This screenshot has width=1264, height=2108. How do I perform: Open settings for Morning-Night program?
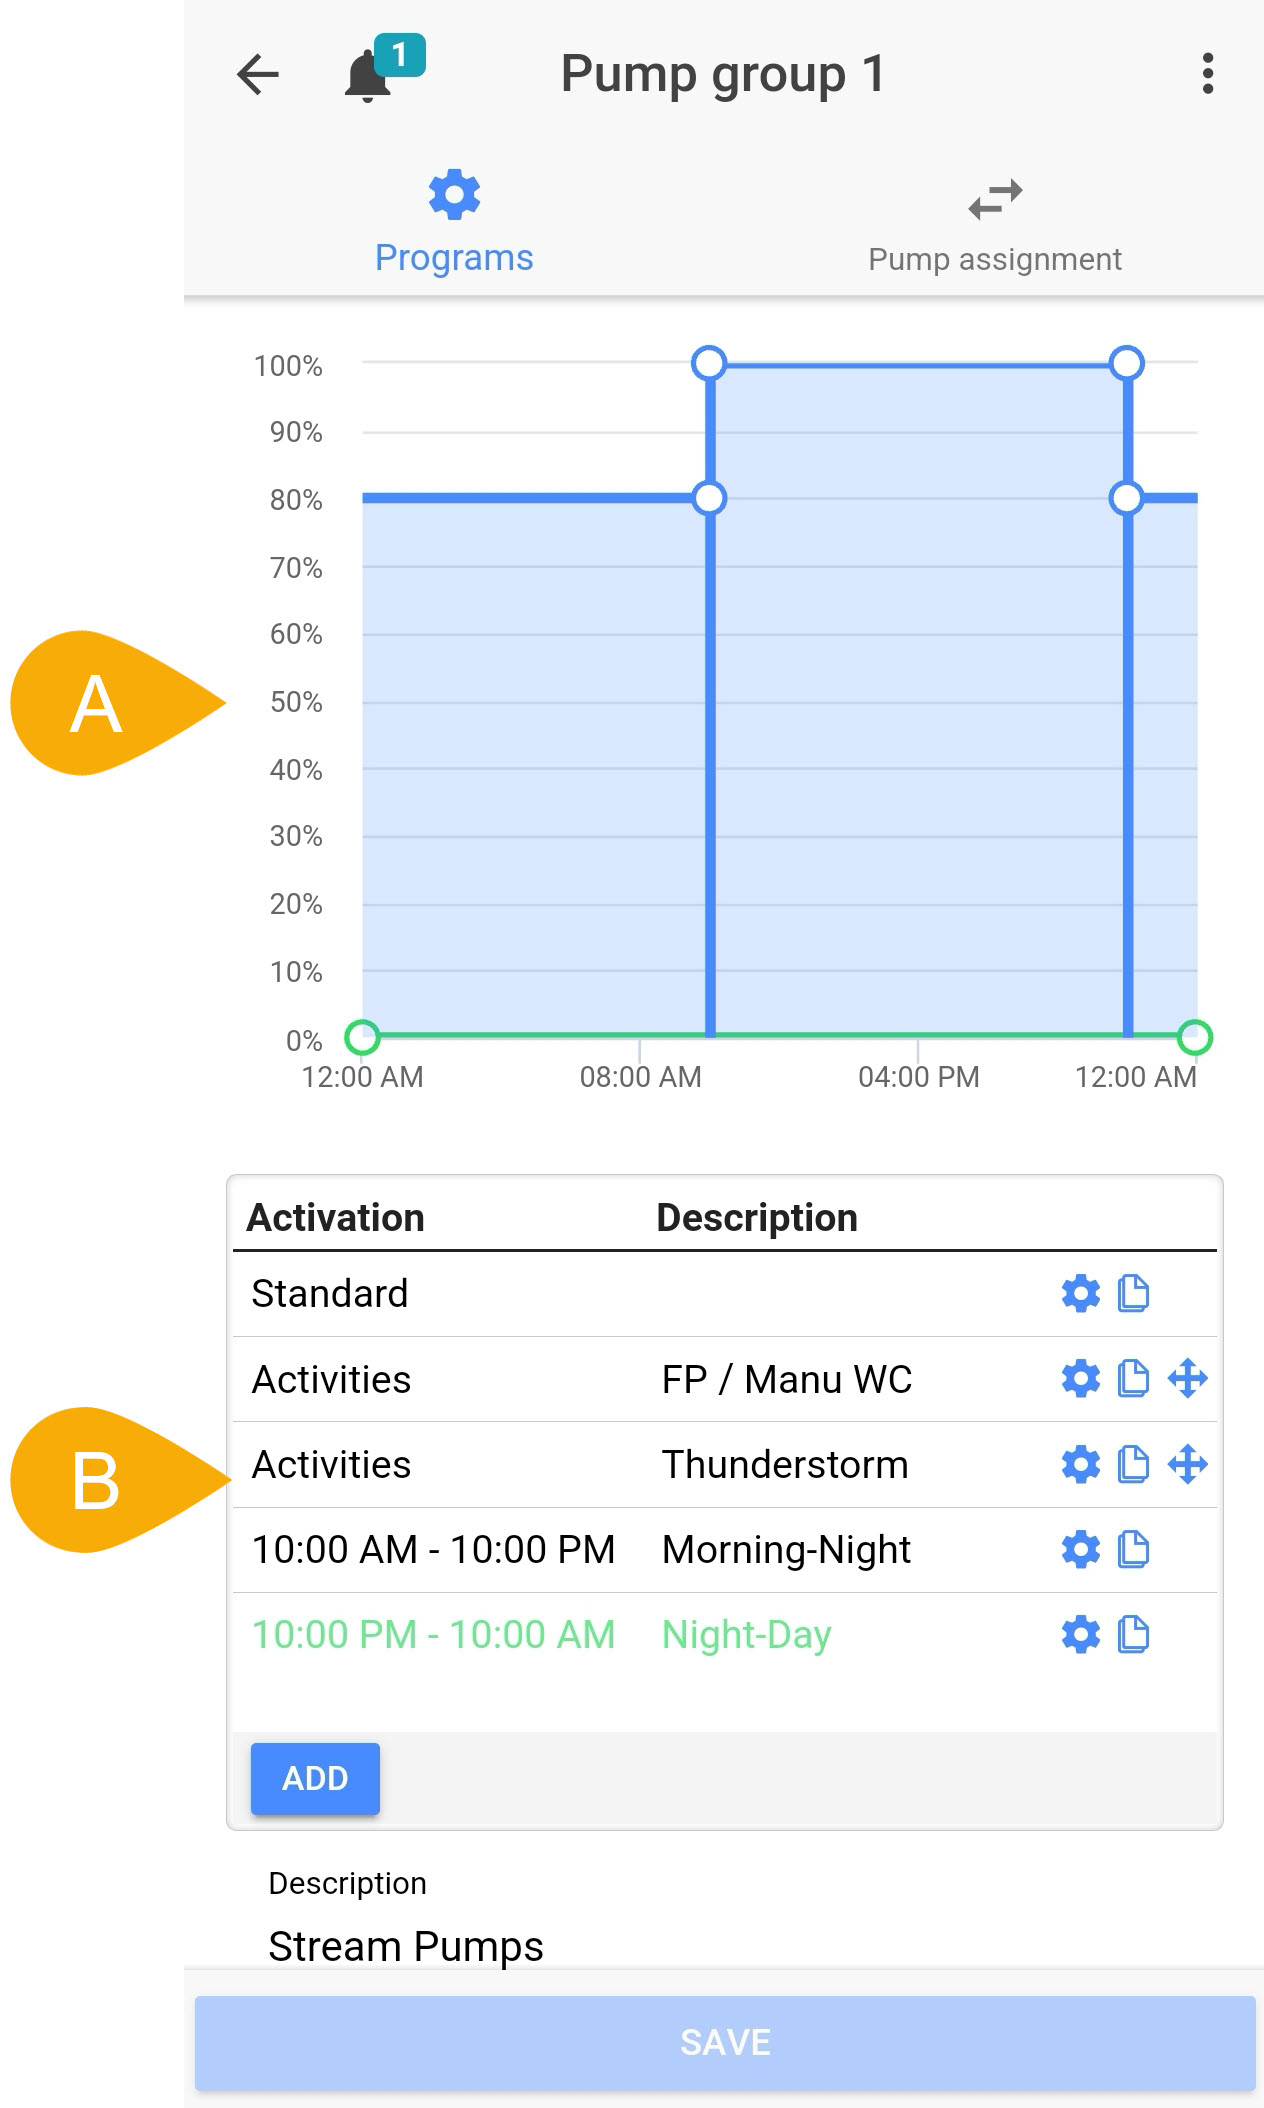(x=1080, y=1550)
